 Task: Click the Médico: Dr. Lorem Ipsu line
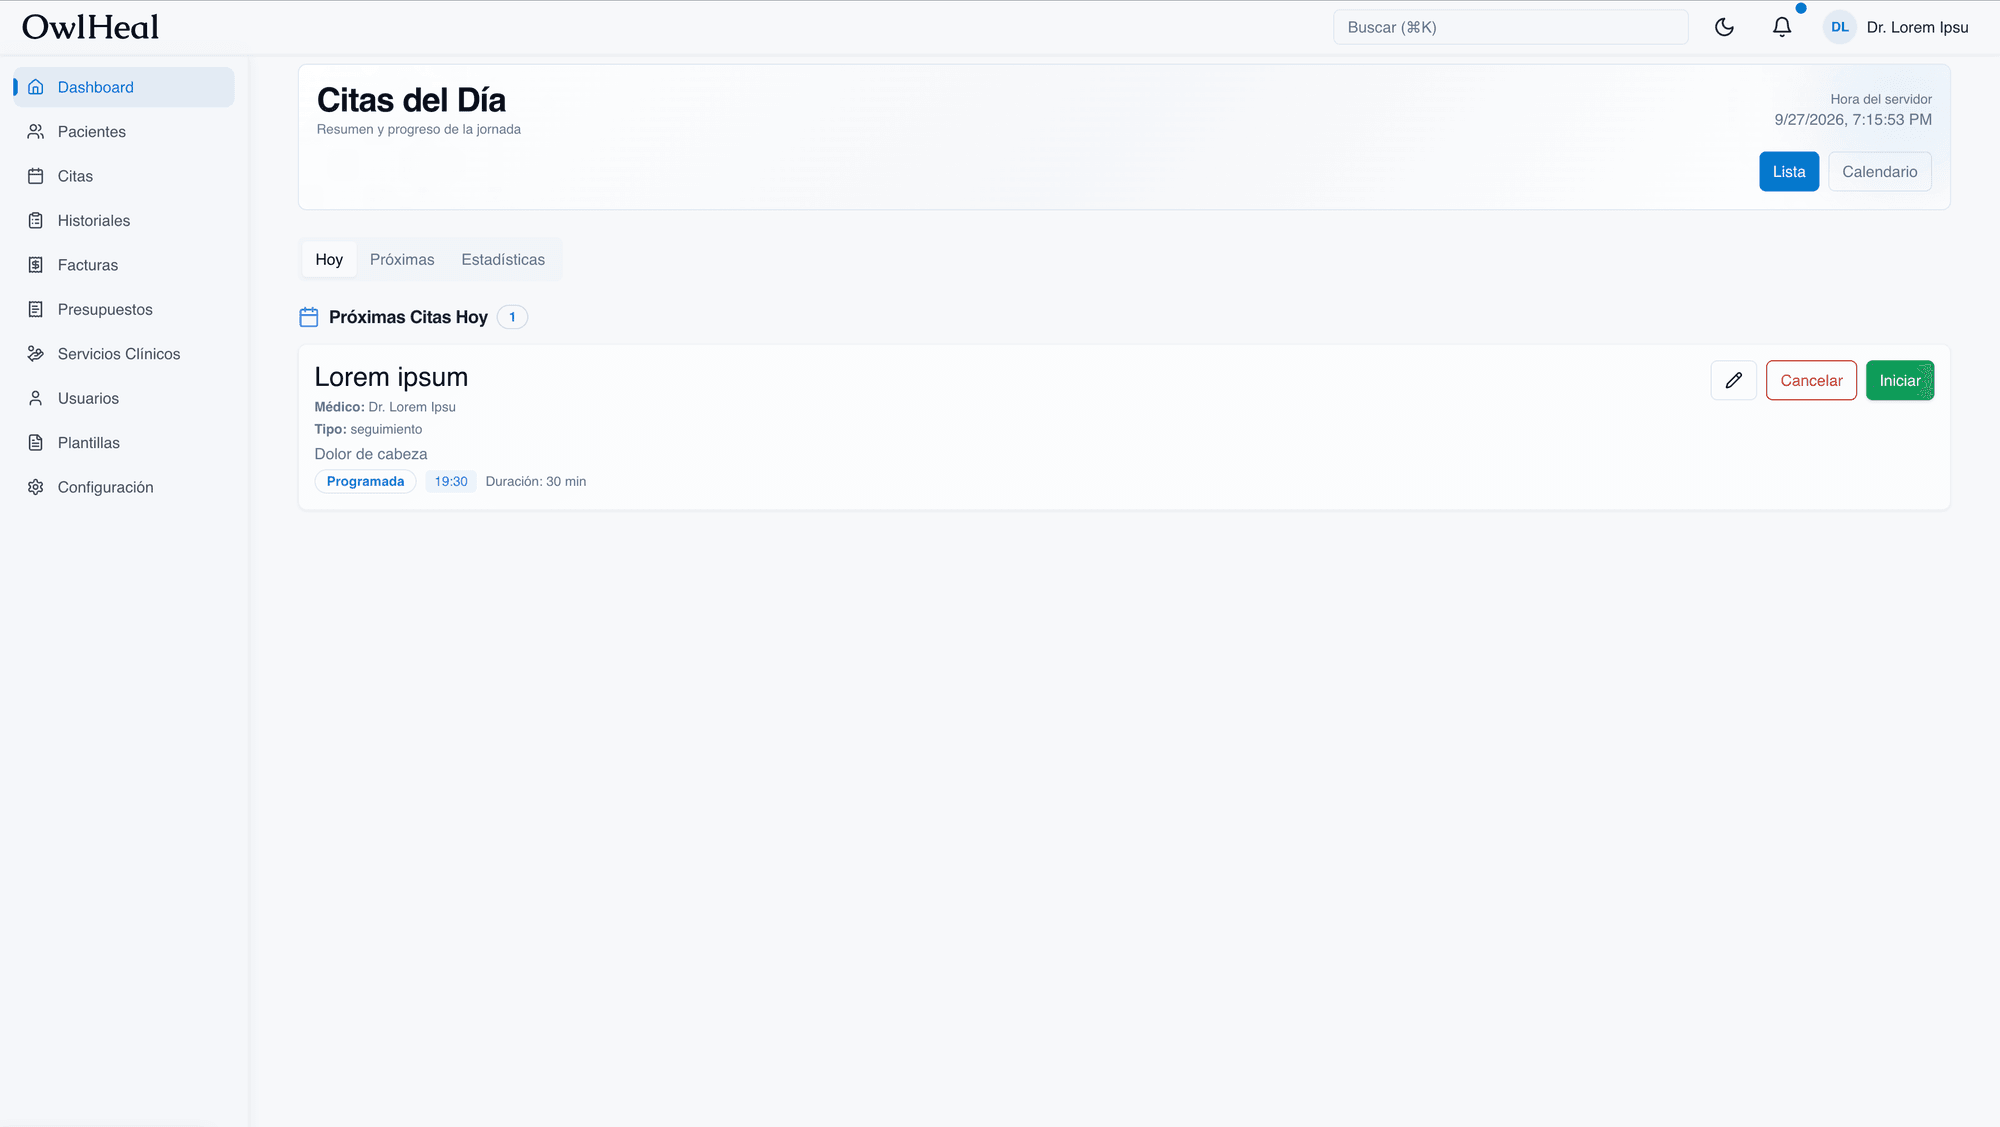(x=385, y=407)
